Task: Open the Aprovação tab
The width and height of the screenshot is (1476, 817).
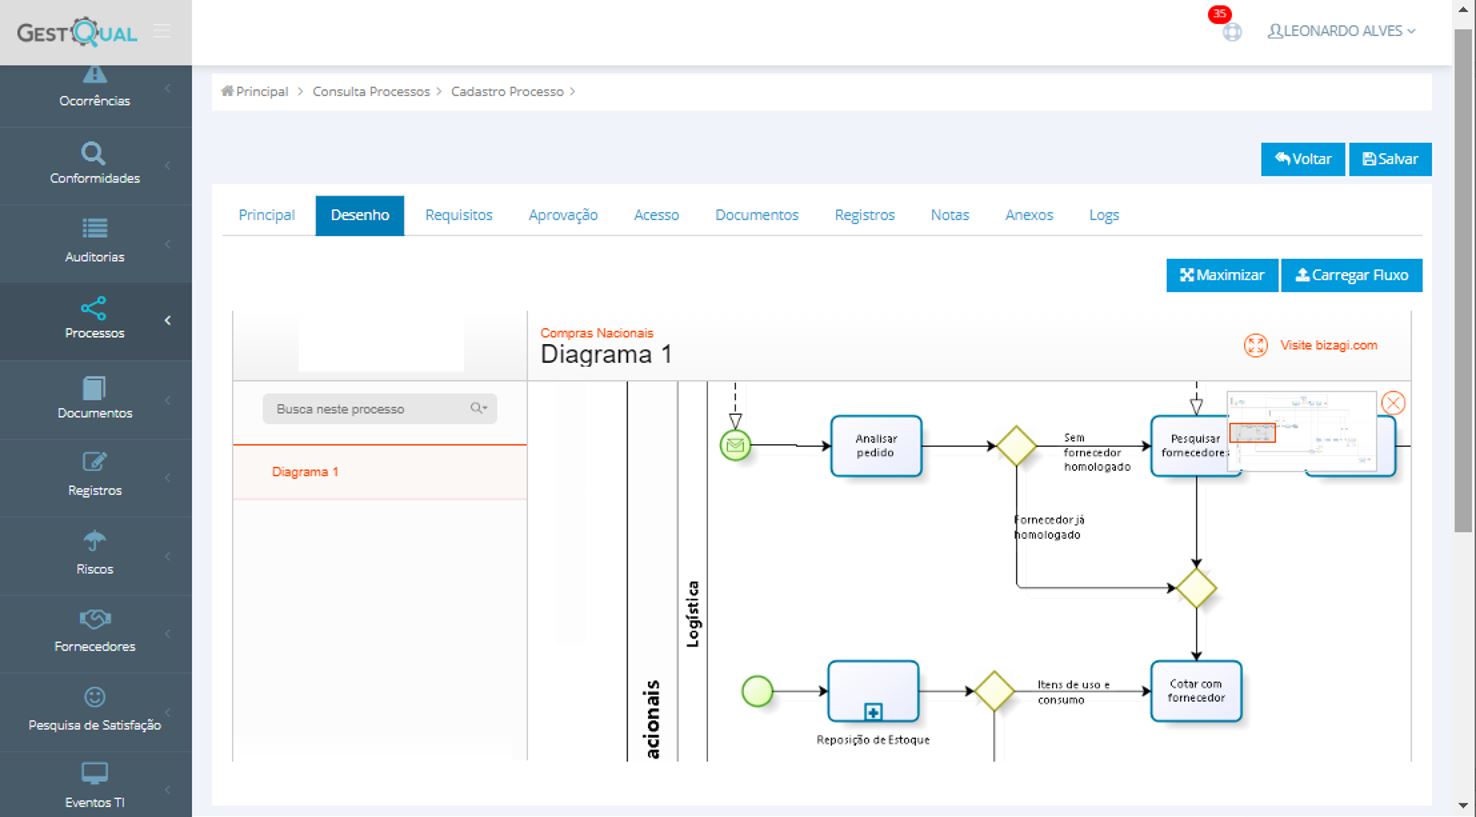Action: [x=563, y=215]
